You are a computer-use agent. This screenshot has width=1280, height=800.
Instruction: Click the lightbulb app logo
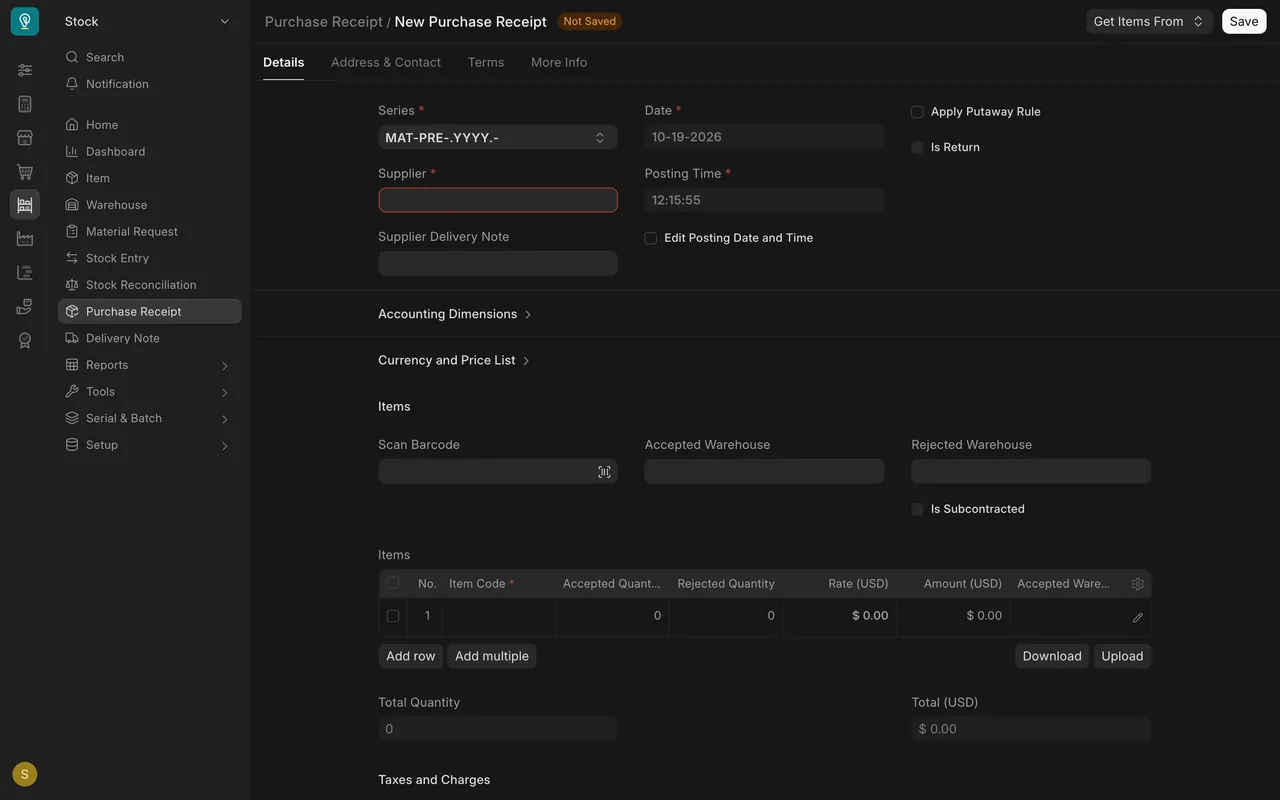point(25,21)
